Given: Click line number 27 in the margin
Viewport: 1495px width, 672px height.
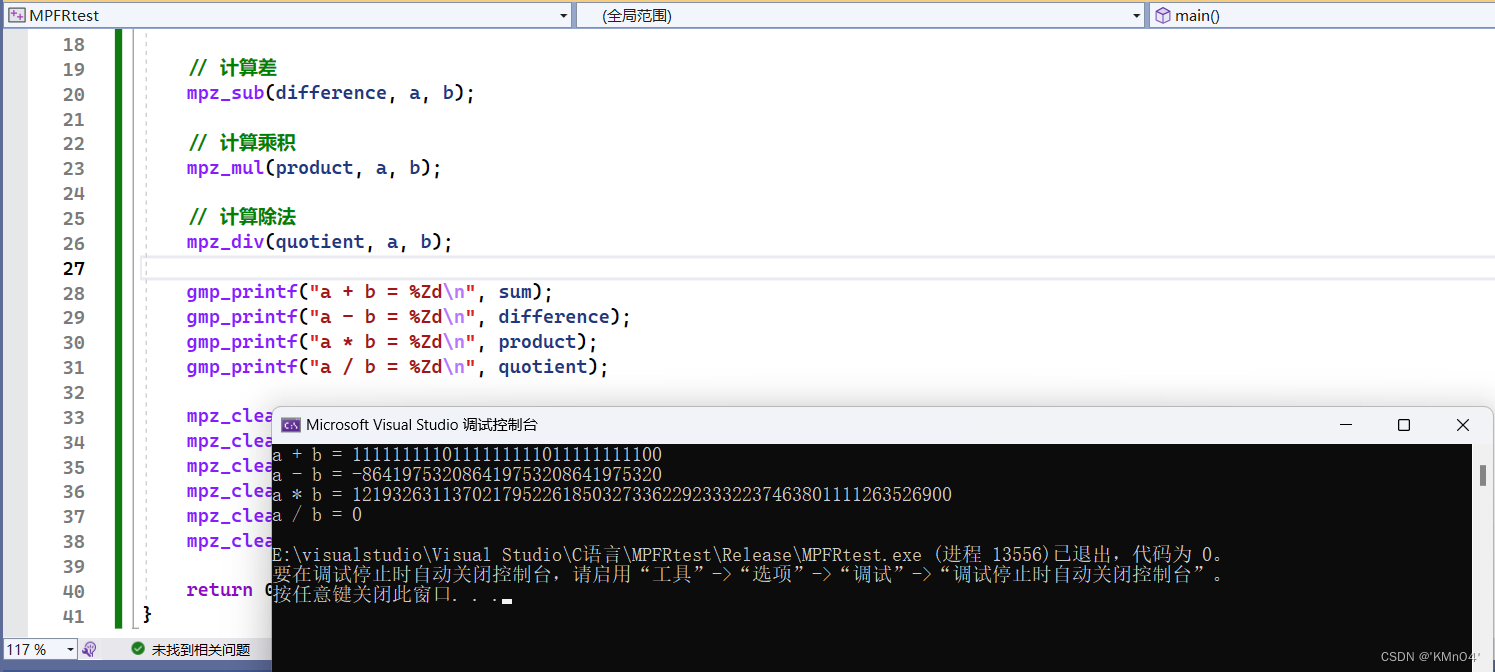Looking at the screenshot, I should [73, 267].
